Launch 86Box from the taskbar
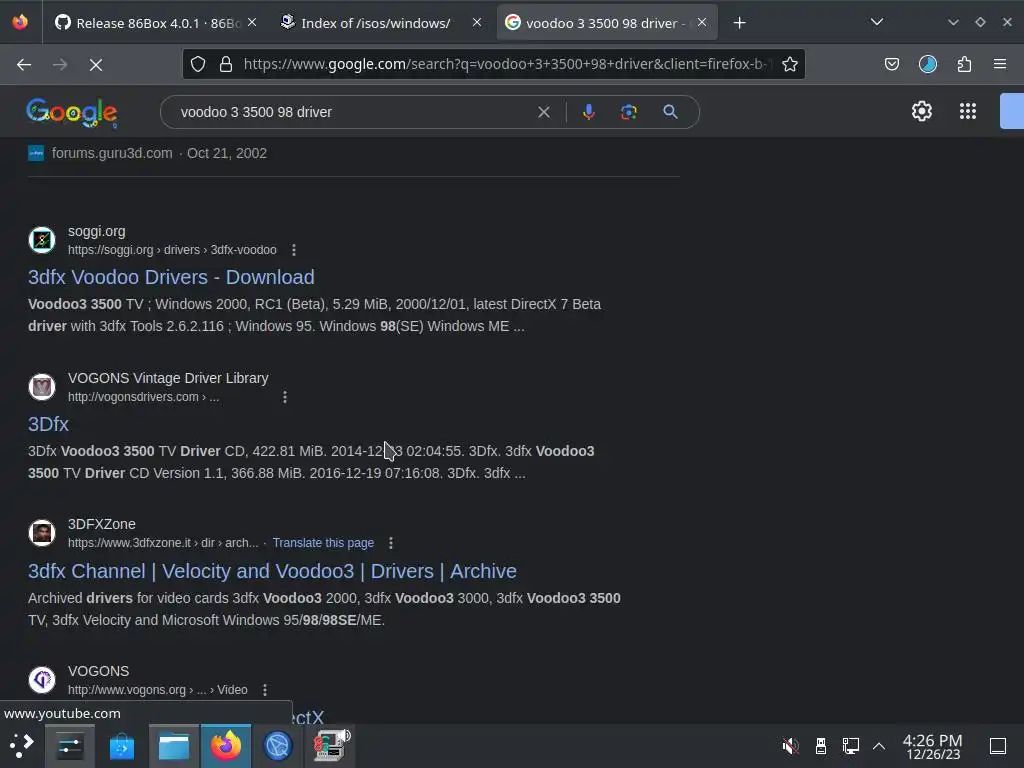1024x768 pixels. (330, 746)
